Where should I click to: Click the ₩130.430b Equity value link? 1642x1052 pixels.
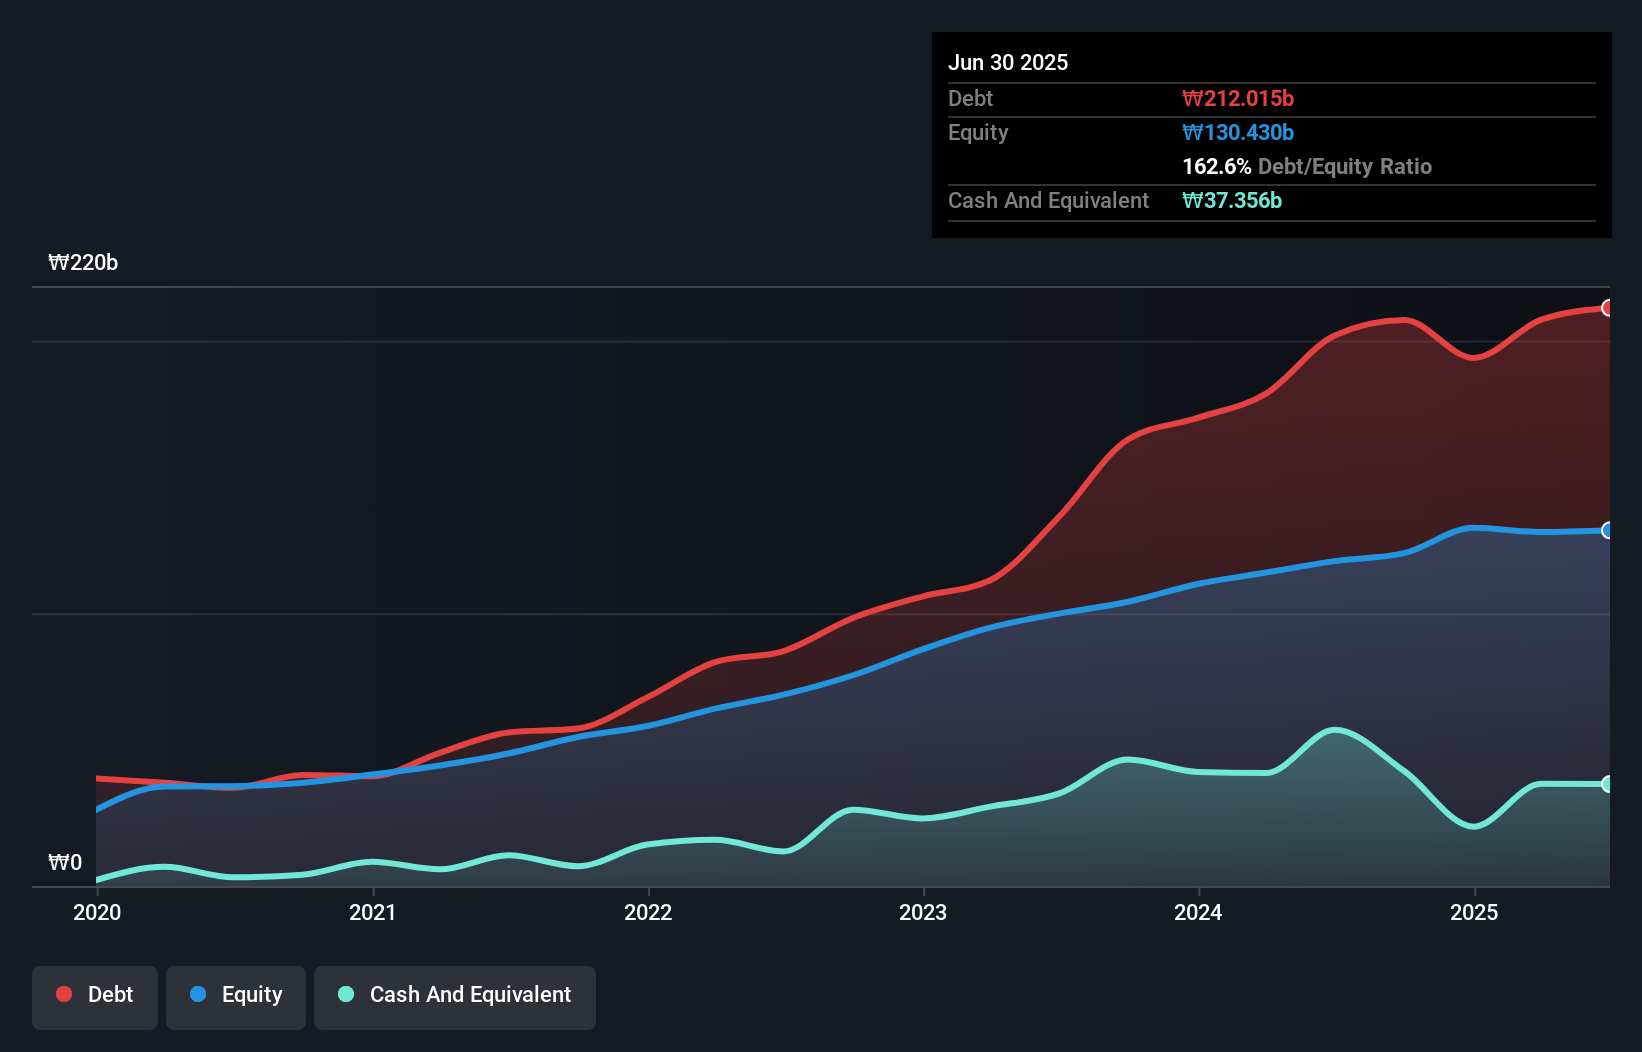1238,132
